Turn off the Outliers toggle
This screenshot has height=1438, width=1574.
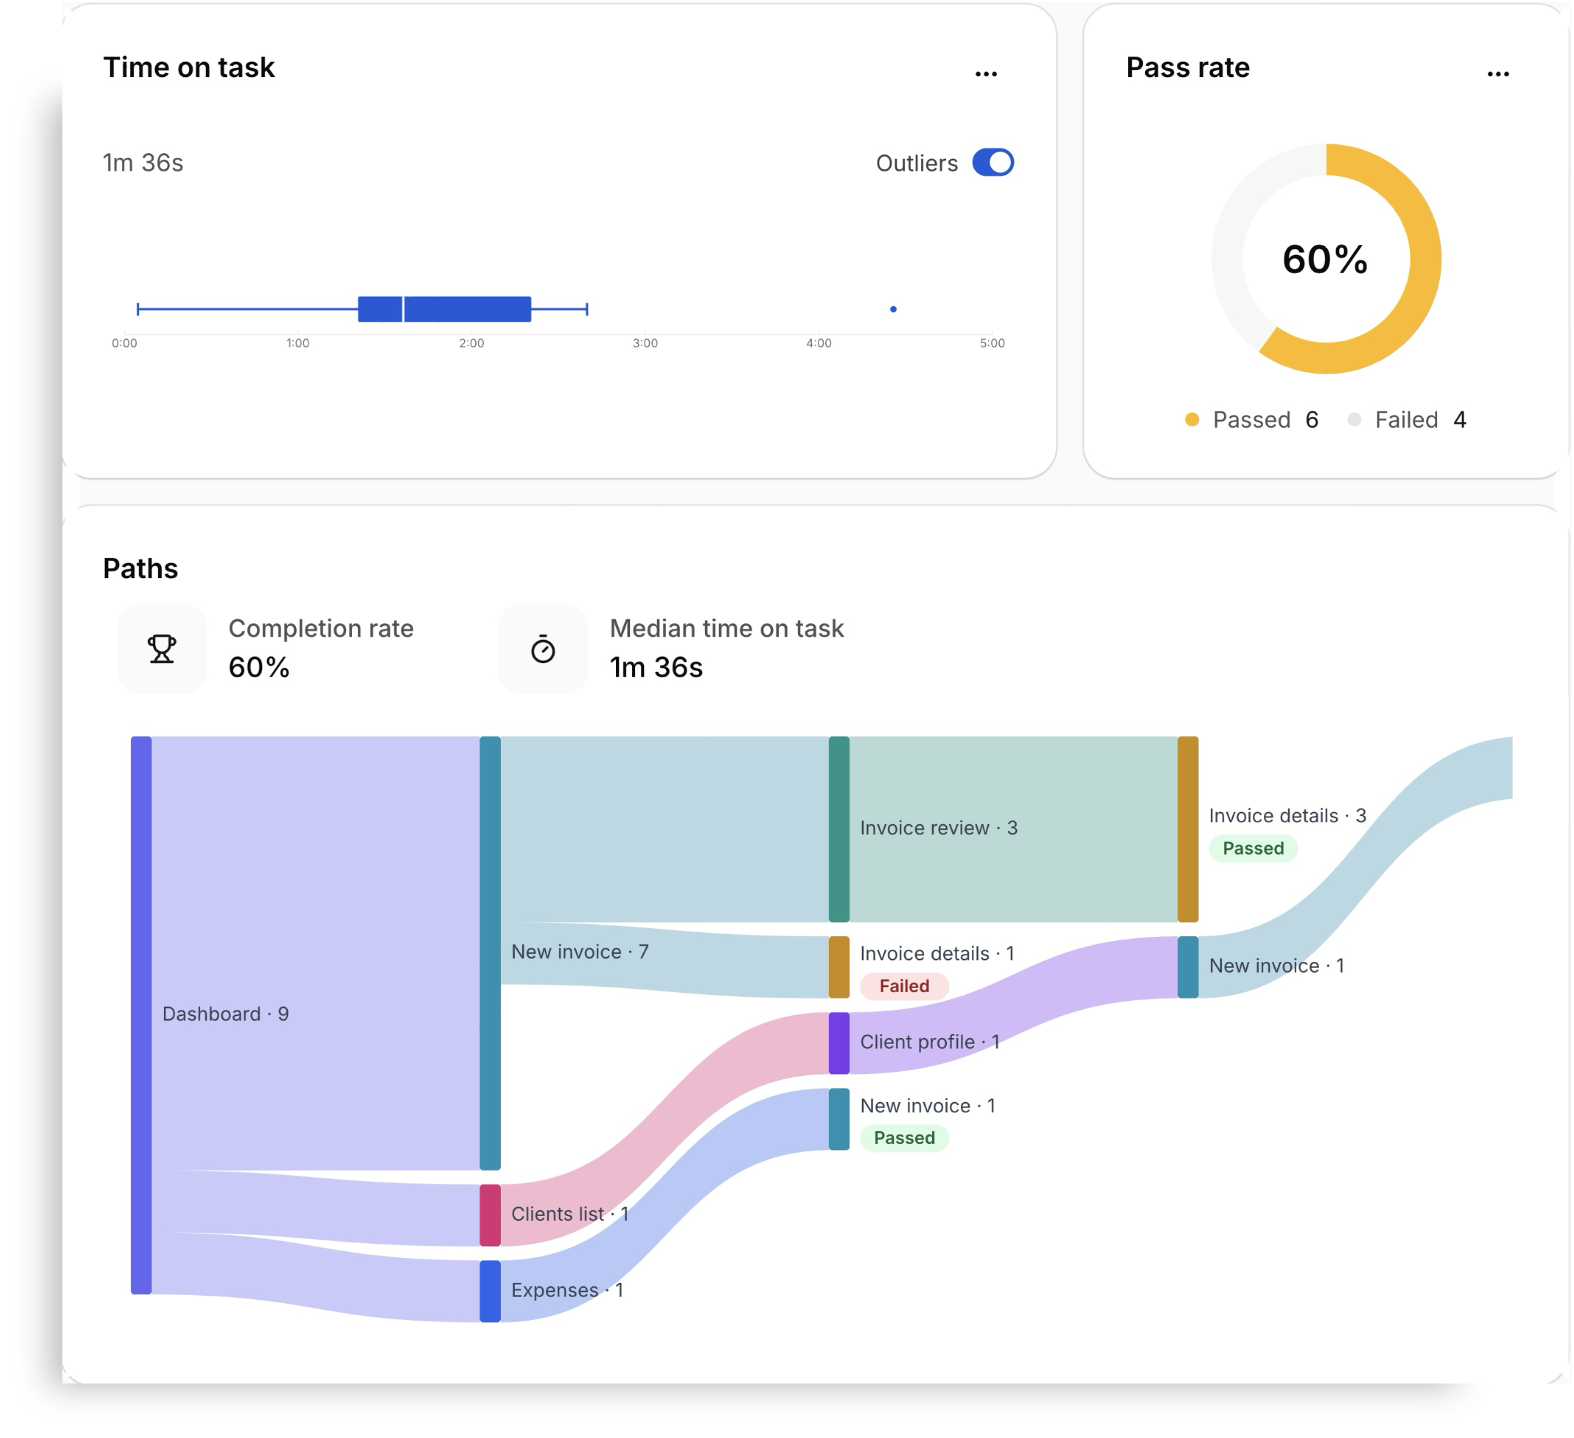coord(993,163)
